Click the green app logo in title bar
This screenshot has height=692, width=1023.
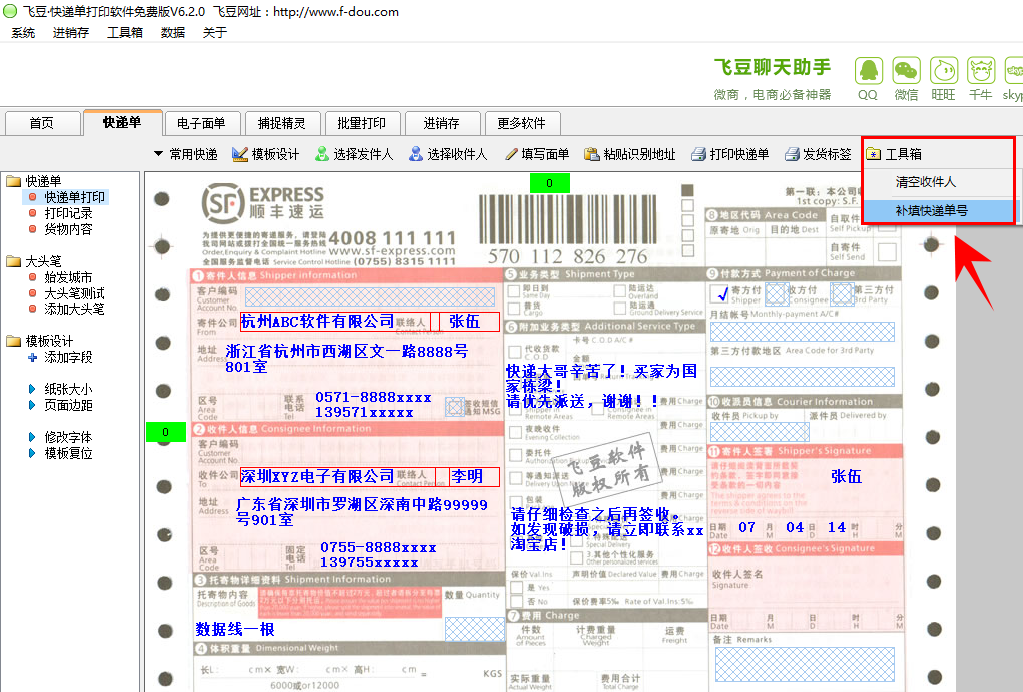[x=10, y=11]
